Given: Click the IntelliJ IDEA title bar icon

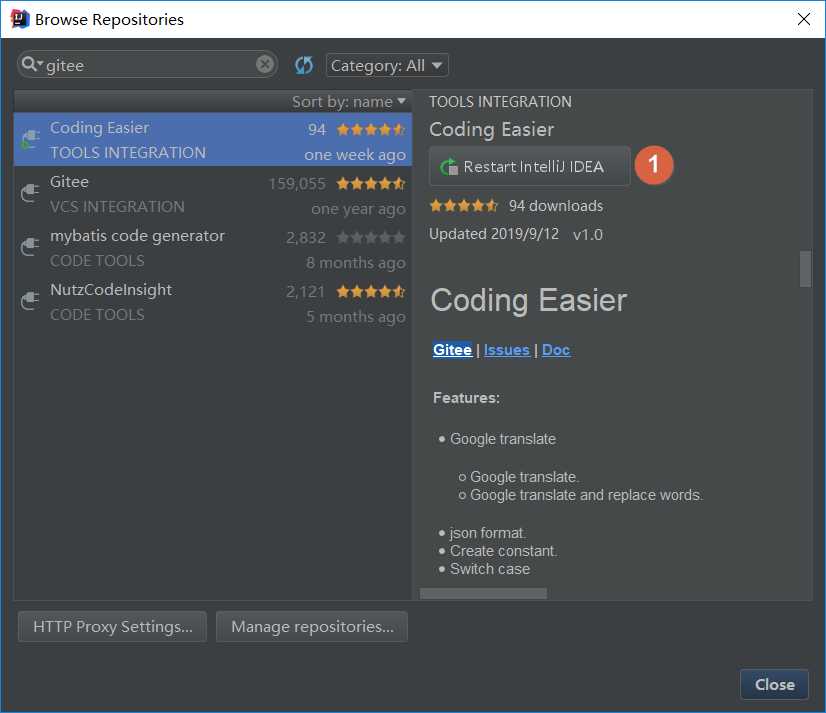Looking at the screenshot, I should (x=17, y=19).
